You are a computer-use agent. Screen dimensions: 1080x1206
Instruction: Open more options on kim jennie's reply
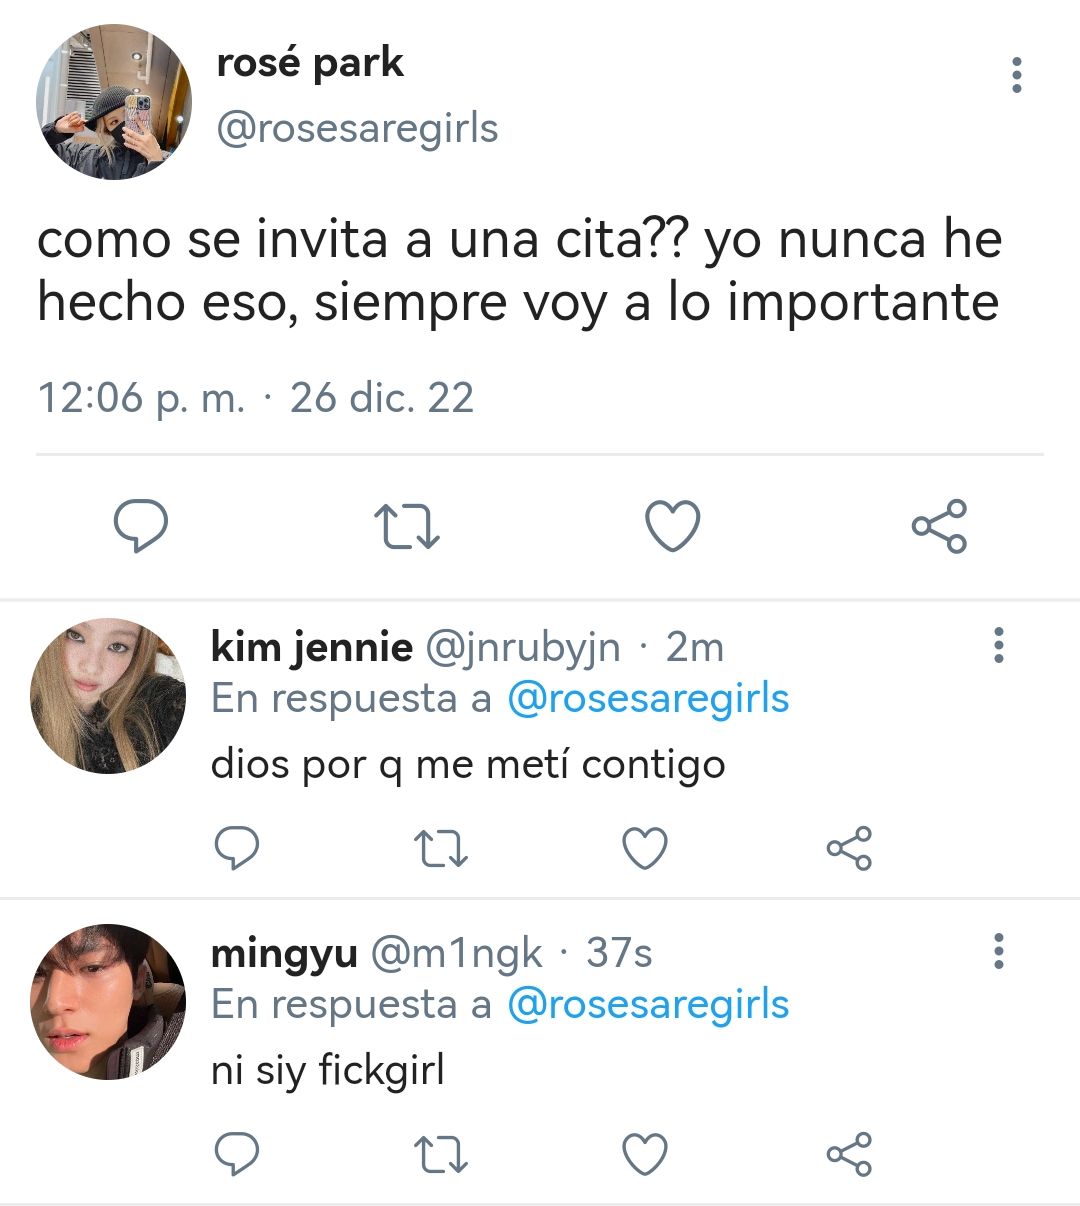pyautogui.click(x=998, y=646)
